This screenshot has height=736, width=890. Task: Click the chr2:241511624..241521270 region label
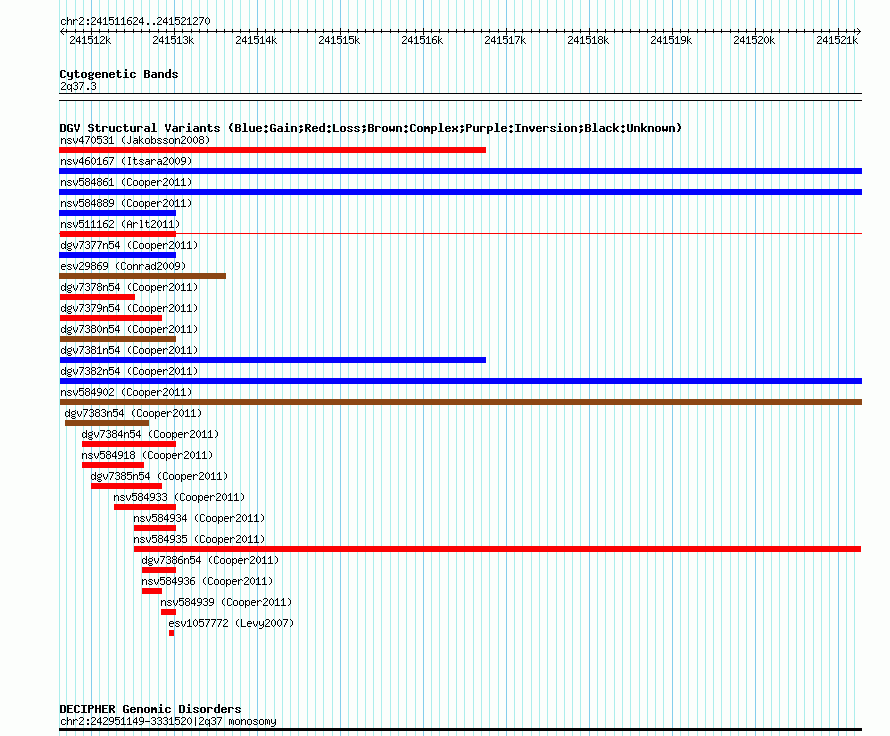point(135,21)
